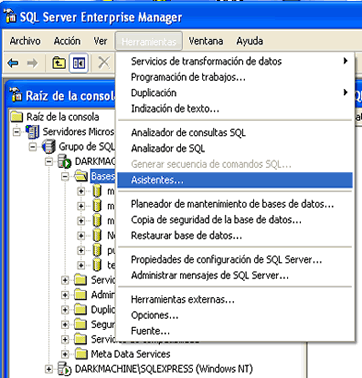
Task: Toggle the console tree show/hide icon
Action: [x=79, y=63]
